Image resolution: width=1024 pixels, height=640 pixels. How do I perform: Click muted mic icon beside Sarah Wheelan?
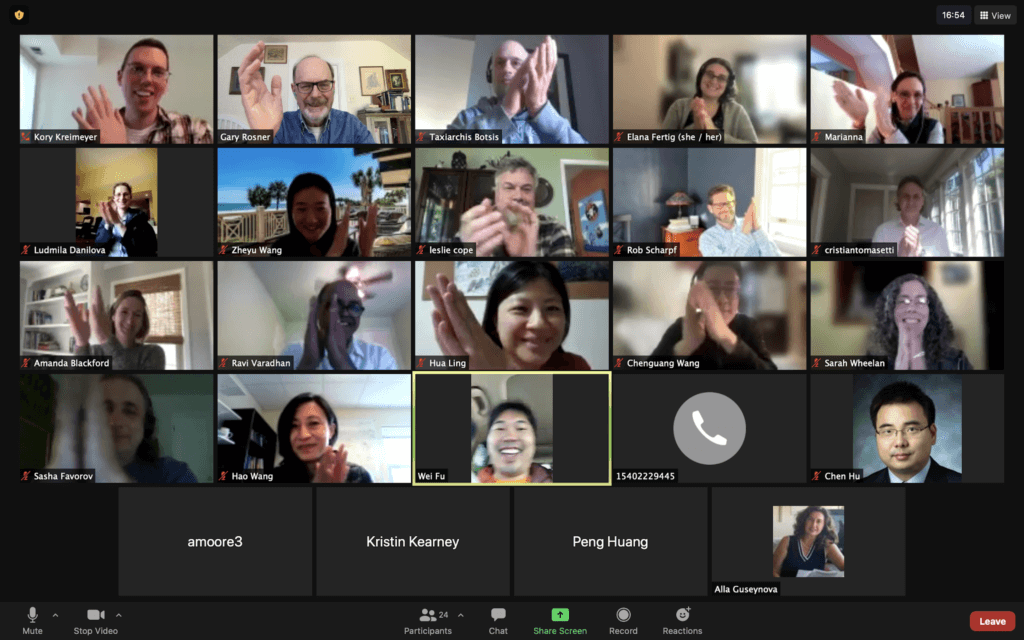click(x=816, y=363)
